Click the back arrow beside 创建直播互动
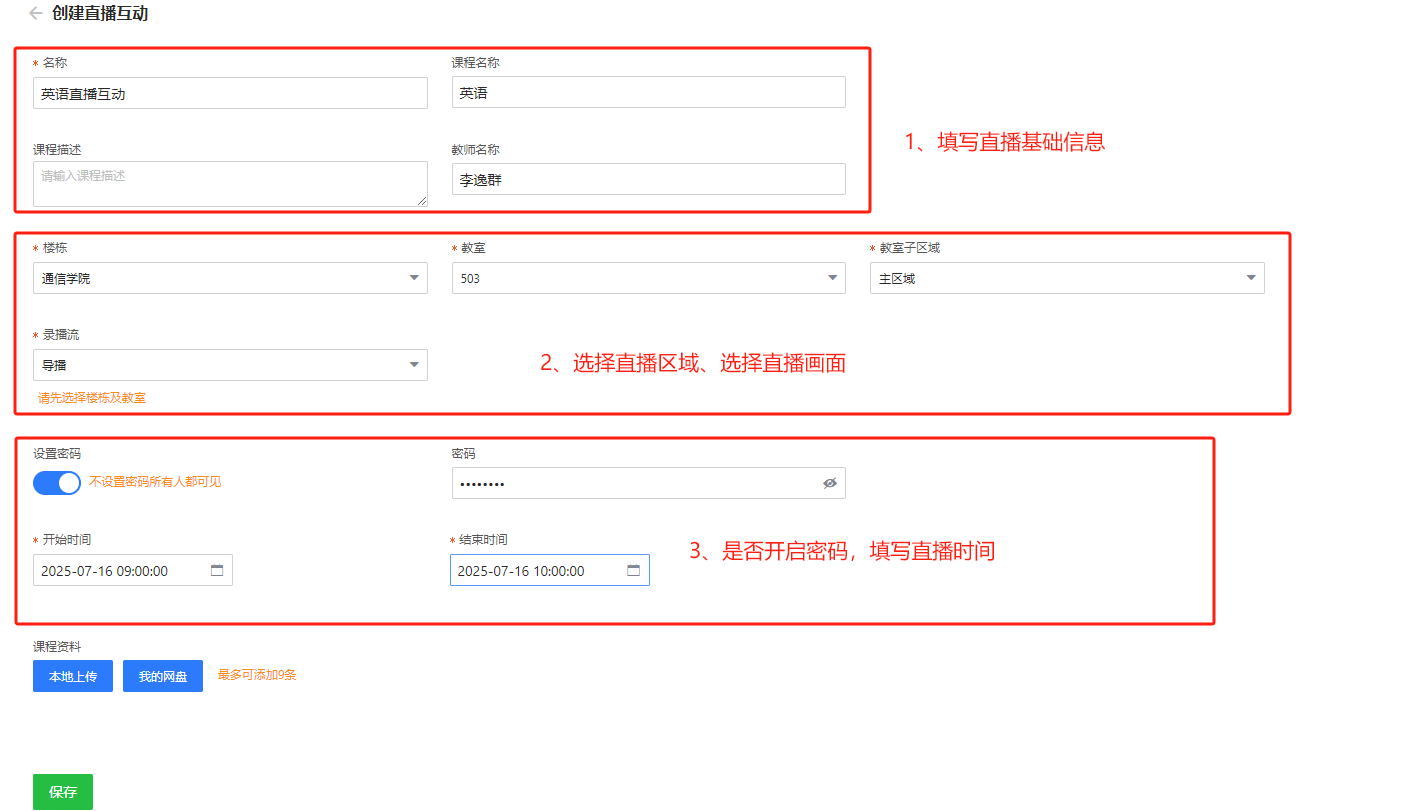 pyautogui.click(x=36, y=14)
